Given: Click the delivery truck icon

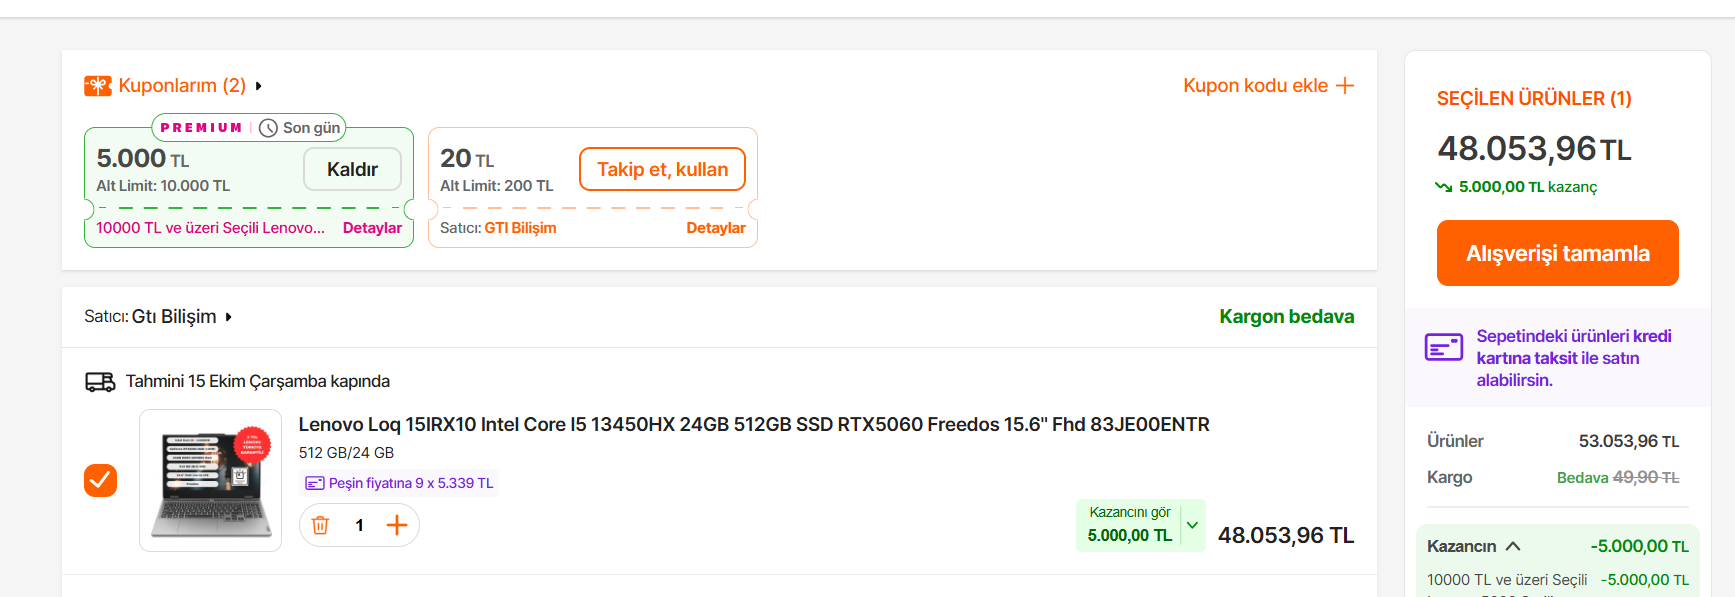Looking at the screenshot, I should point(100,382).
